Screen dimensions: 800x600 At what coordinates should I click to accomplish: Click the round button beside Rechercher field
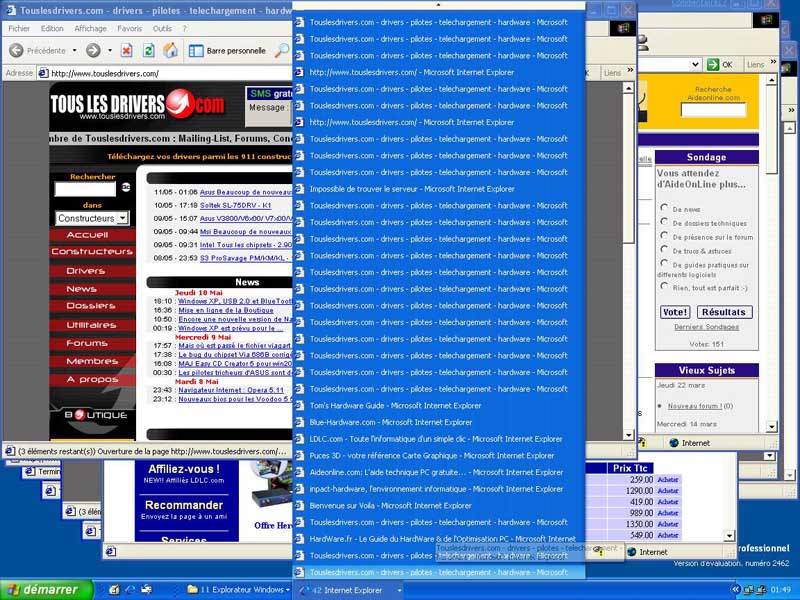coord(126,188)
